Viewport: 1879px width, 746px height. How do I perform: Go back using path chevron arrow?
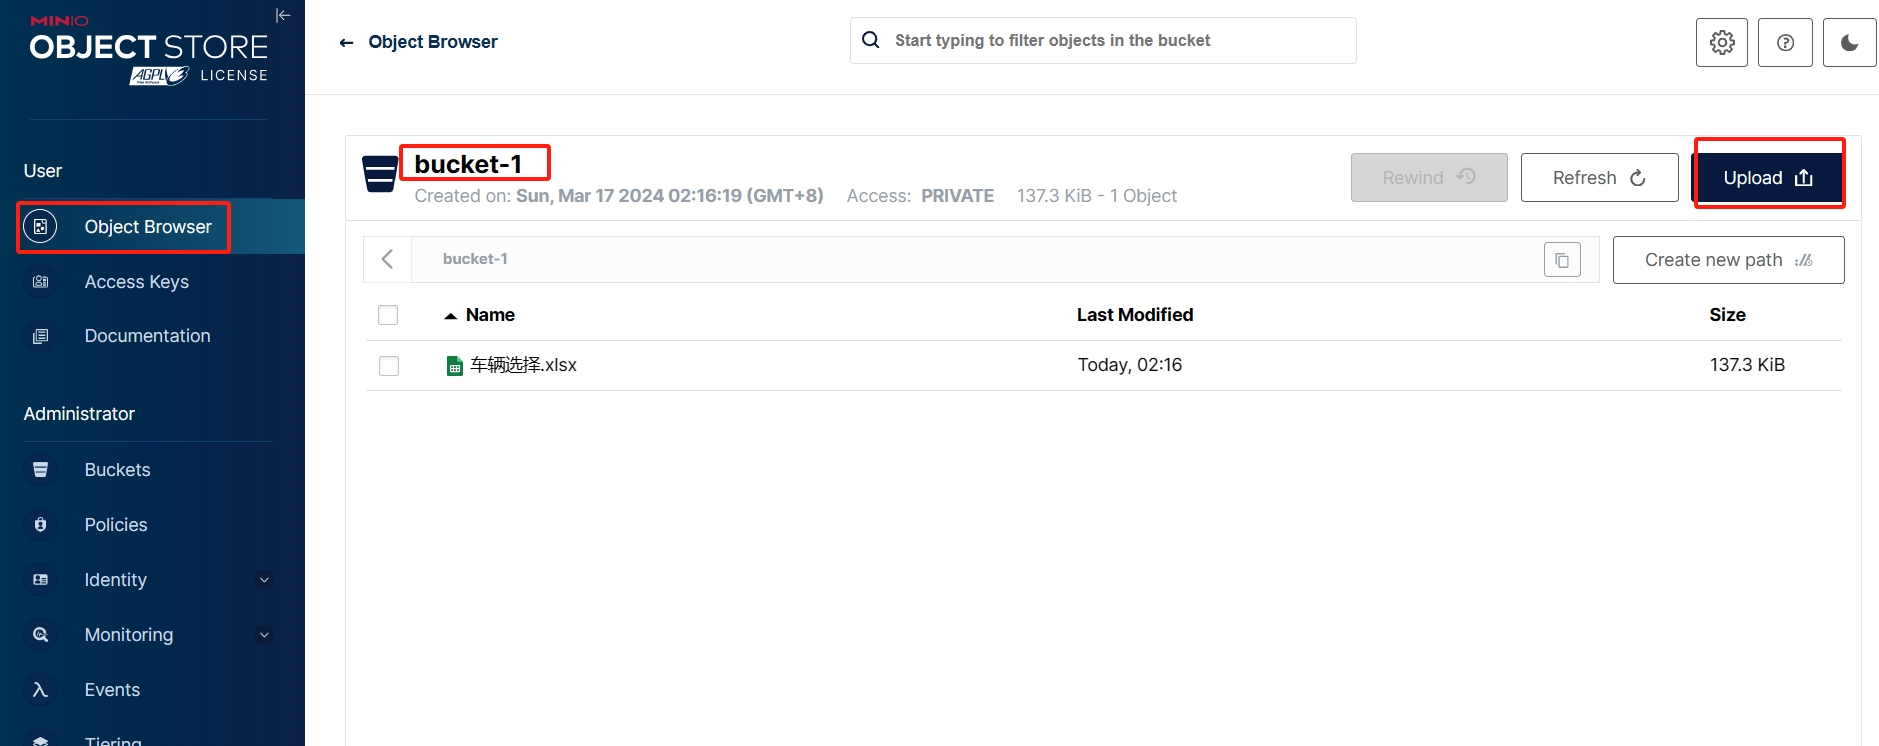click(388, 259)
